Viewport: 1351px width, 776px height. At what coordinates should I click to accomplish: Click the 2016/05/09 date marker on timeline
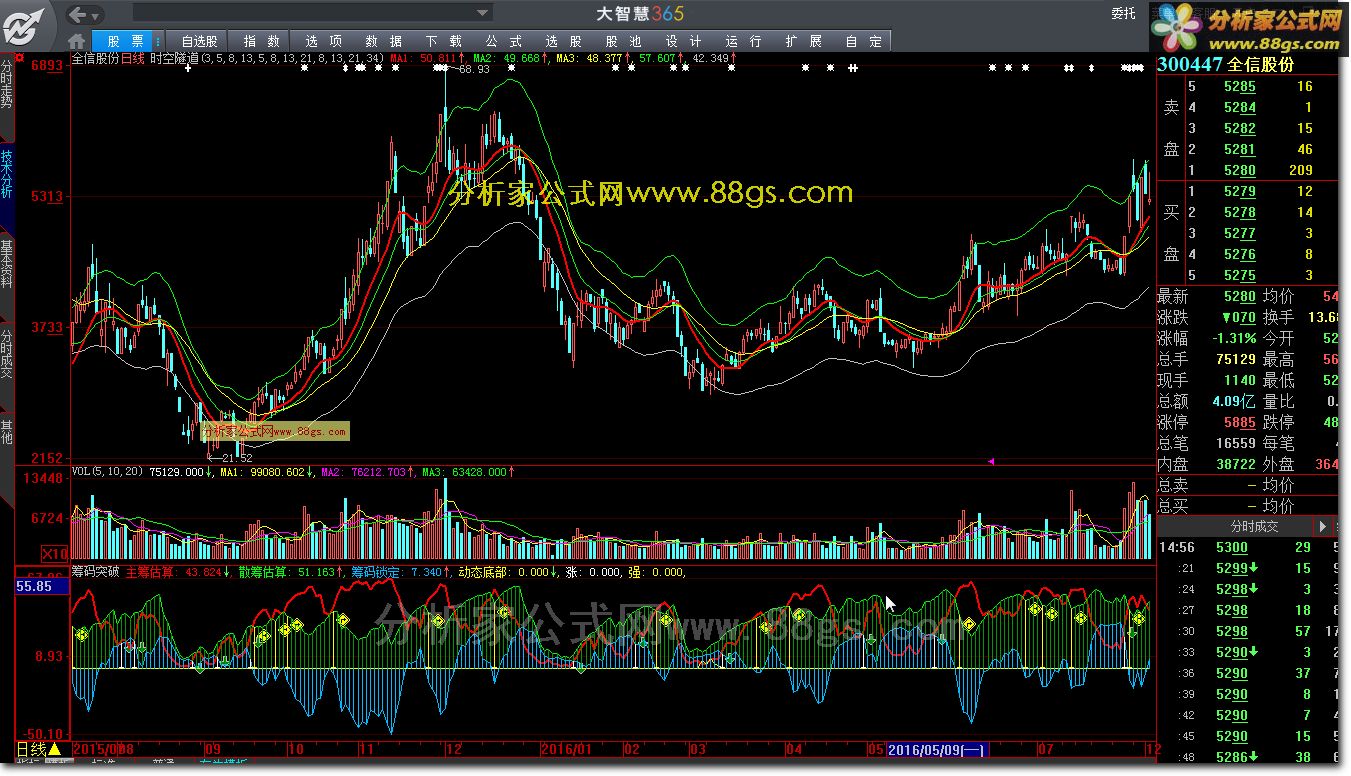(x=936, y=749)
